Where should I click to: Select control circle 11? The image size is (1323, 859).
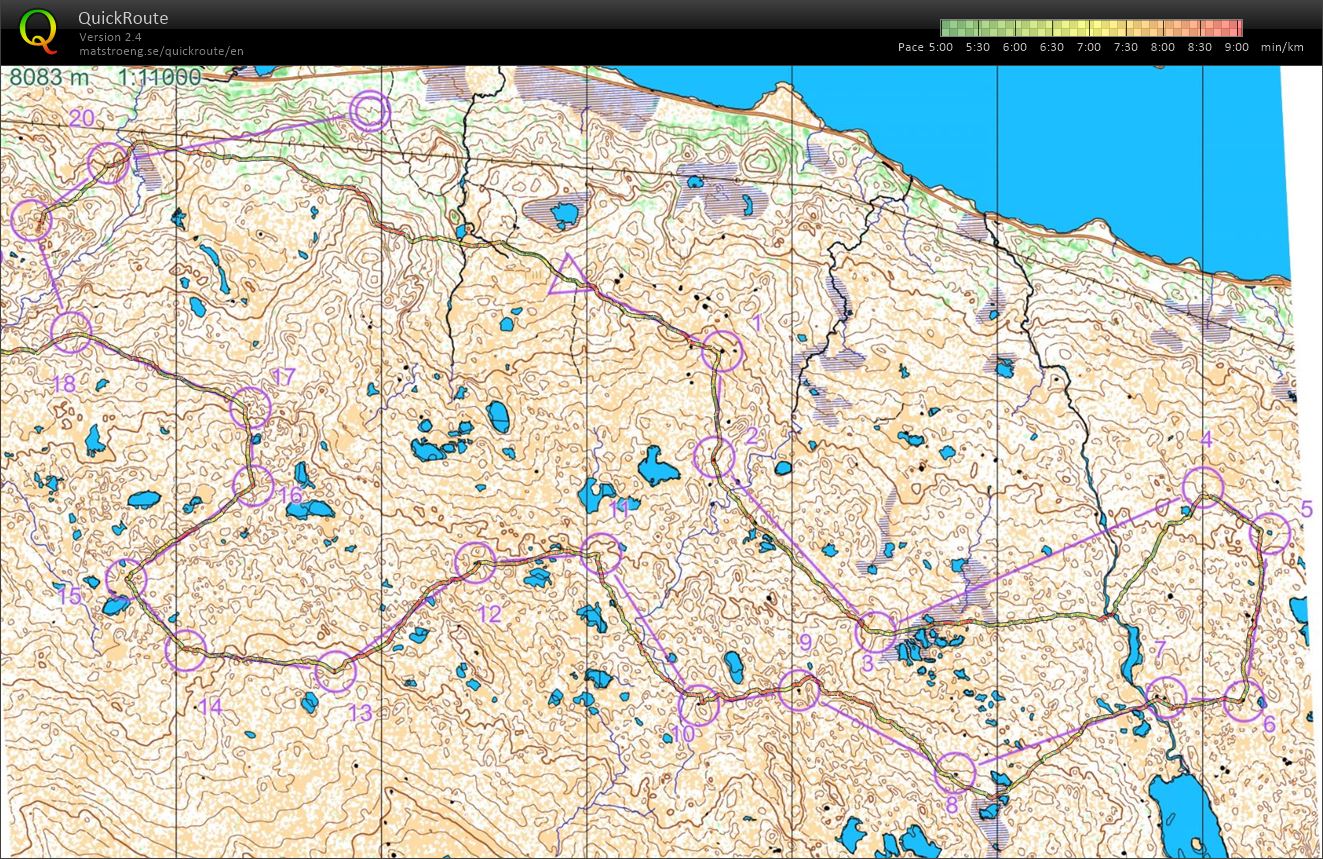601,554
